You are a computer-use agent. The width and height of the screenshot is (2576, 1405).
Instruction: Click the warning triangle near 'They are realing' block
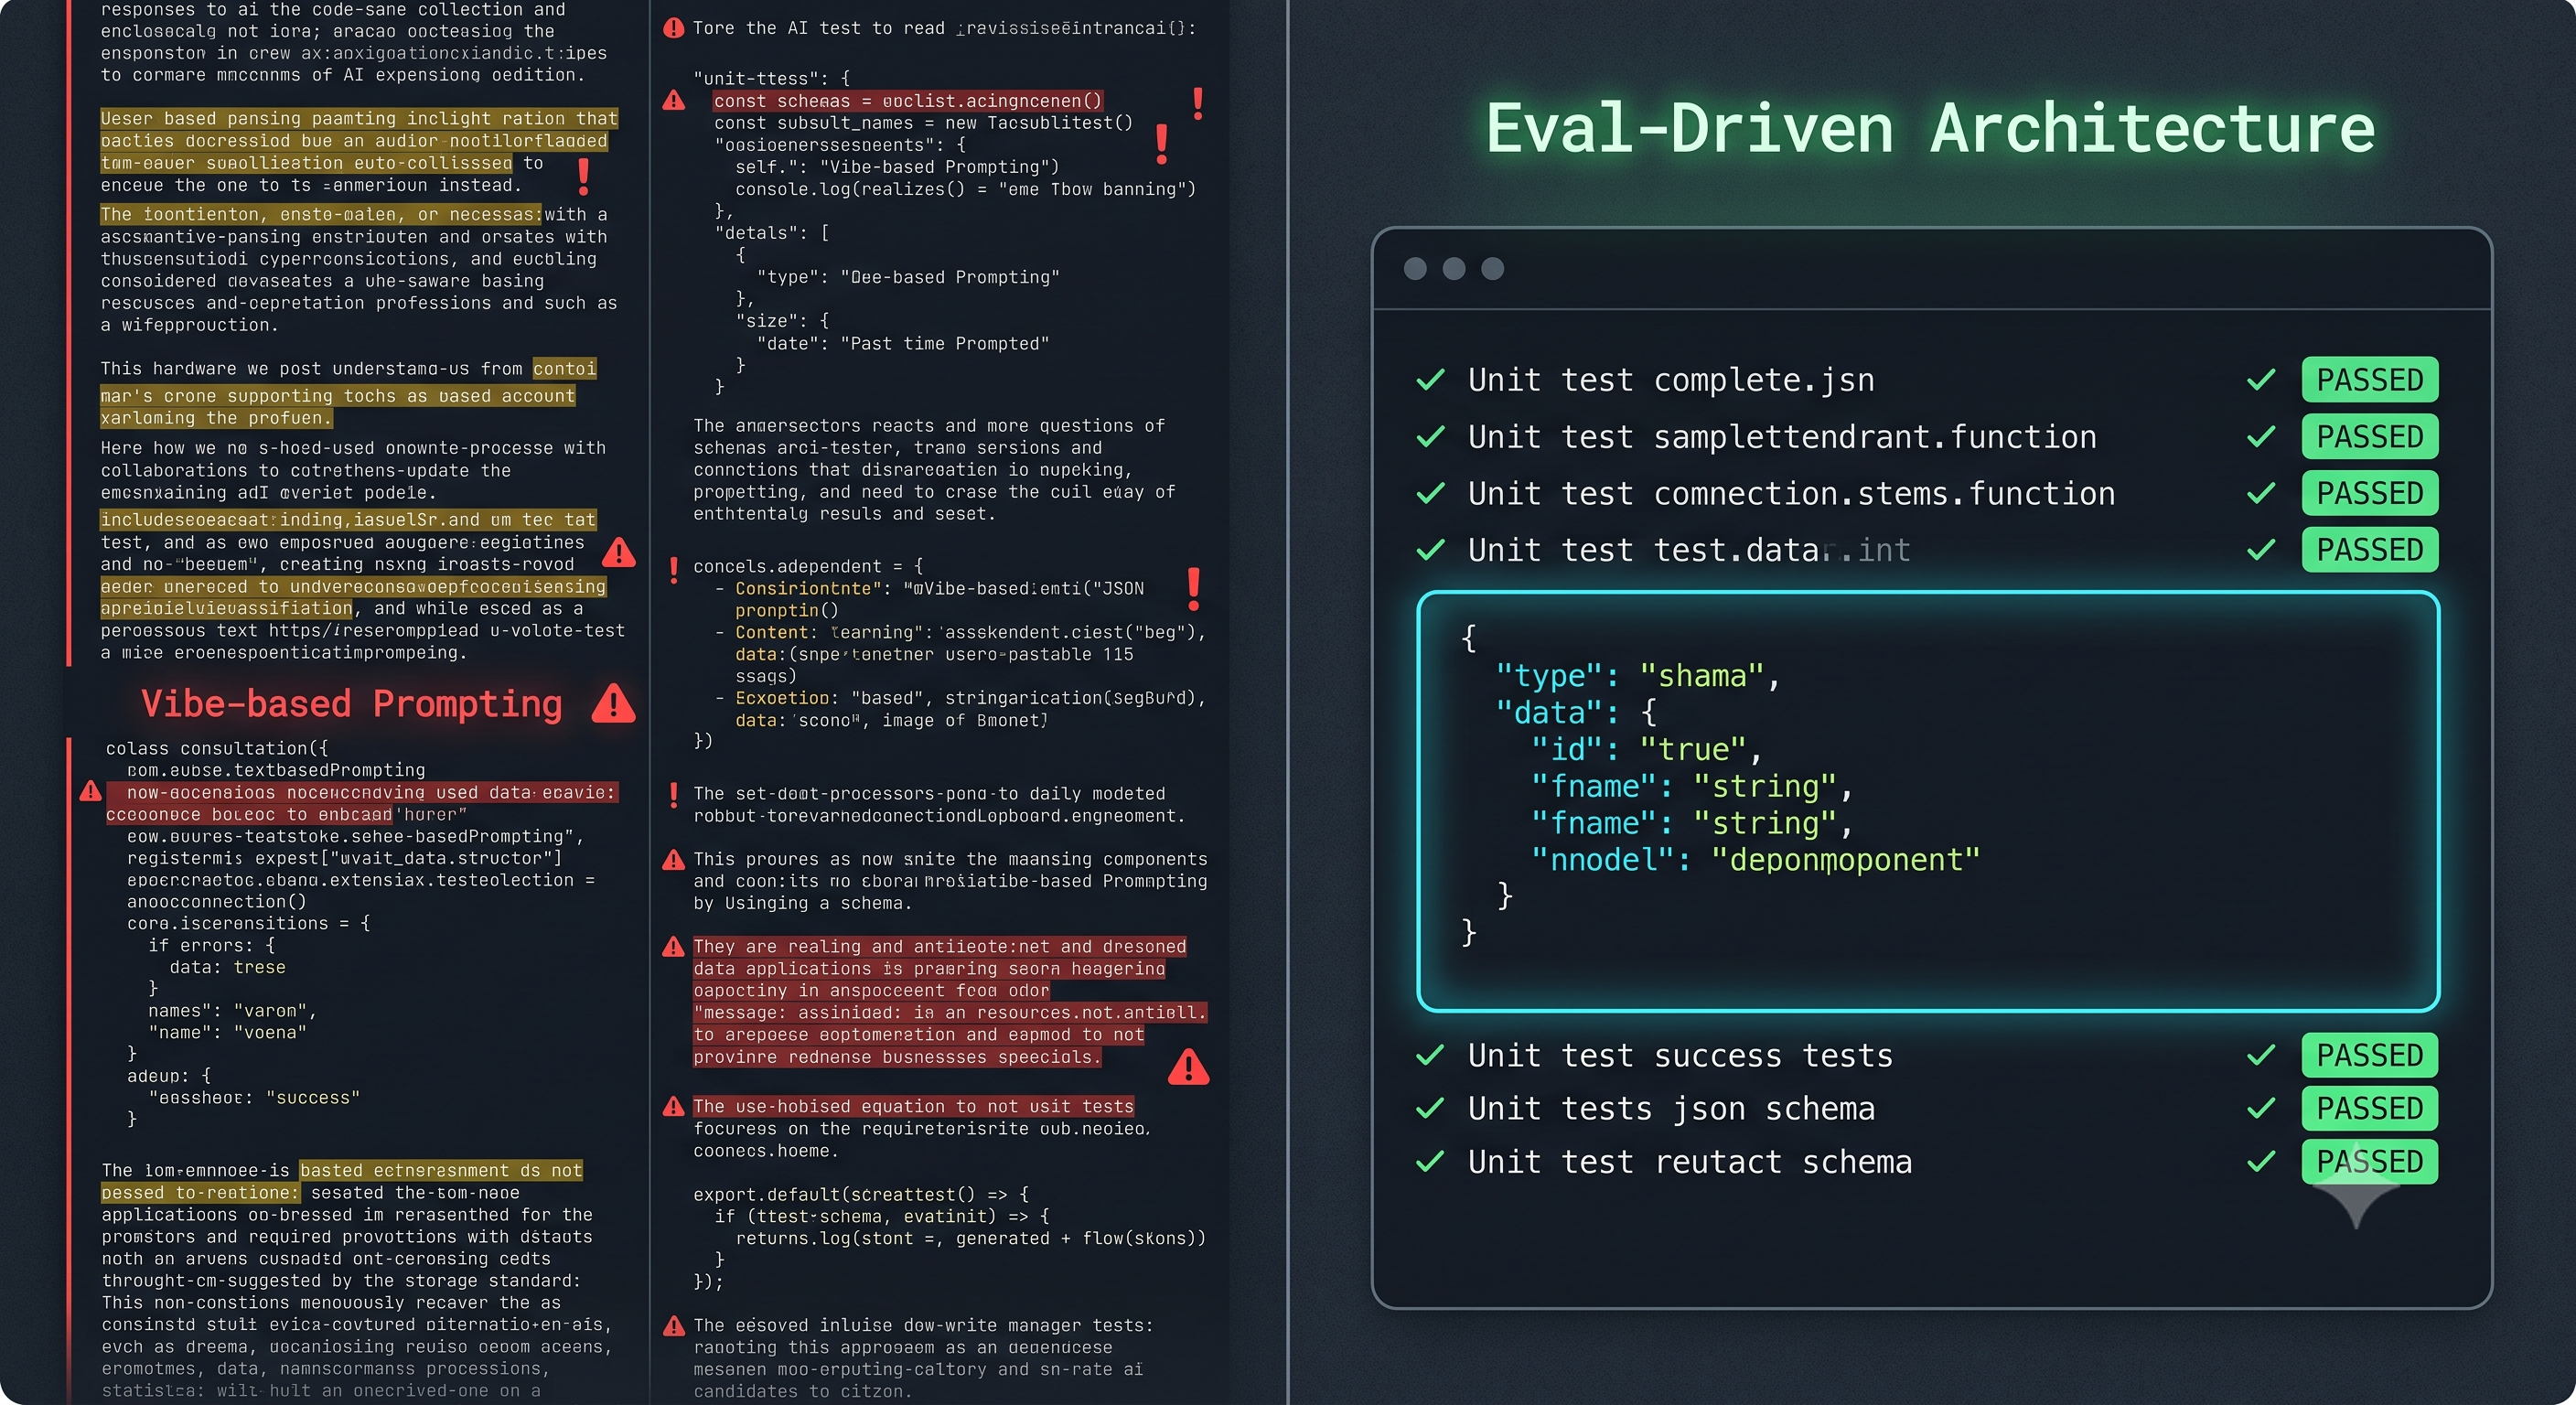[674, 947]
